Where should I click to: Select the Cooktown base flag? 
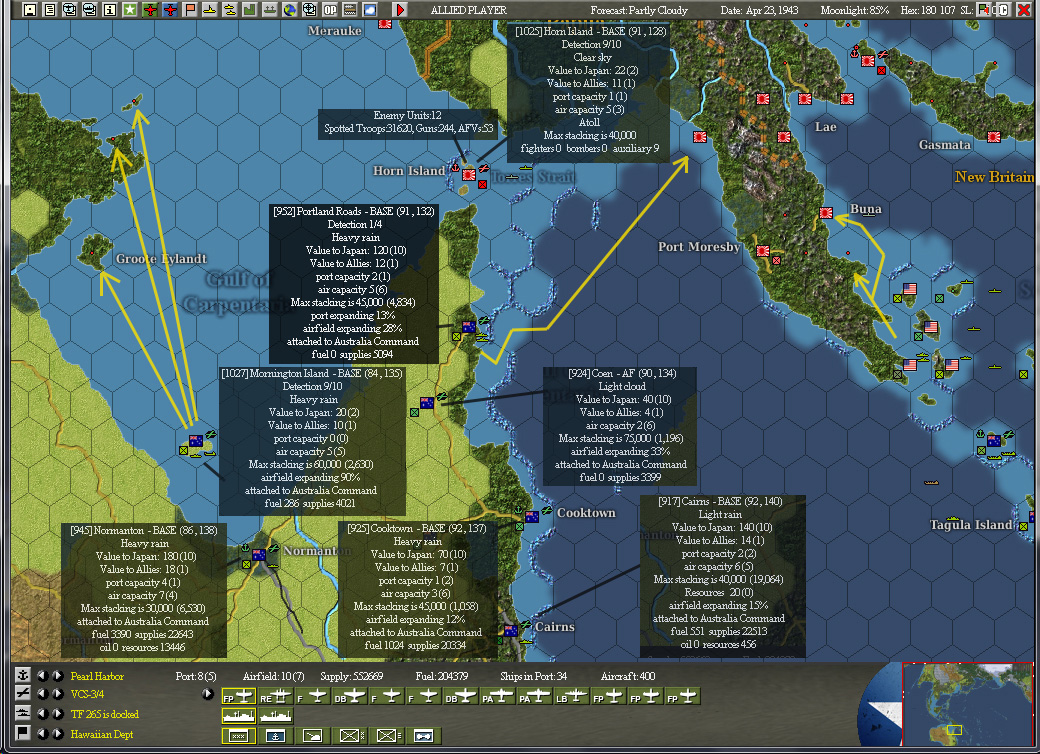pos(532,516)
